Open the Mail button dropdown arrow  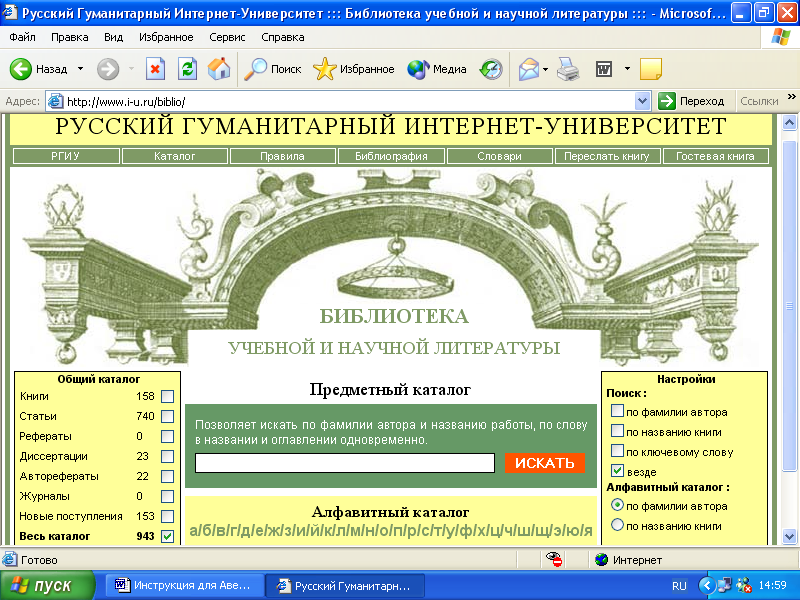pyautogui.click(x=545, y=69)
